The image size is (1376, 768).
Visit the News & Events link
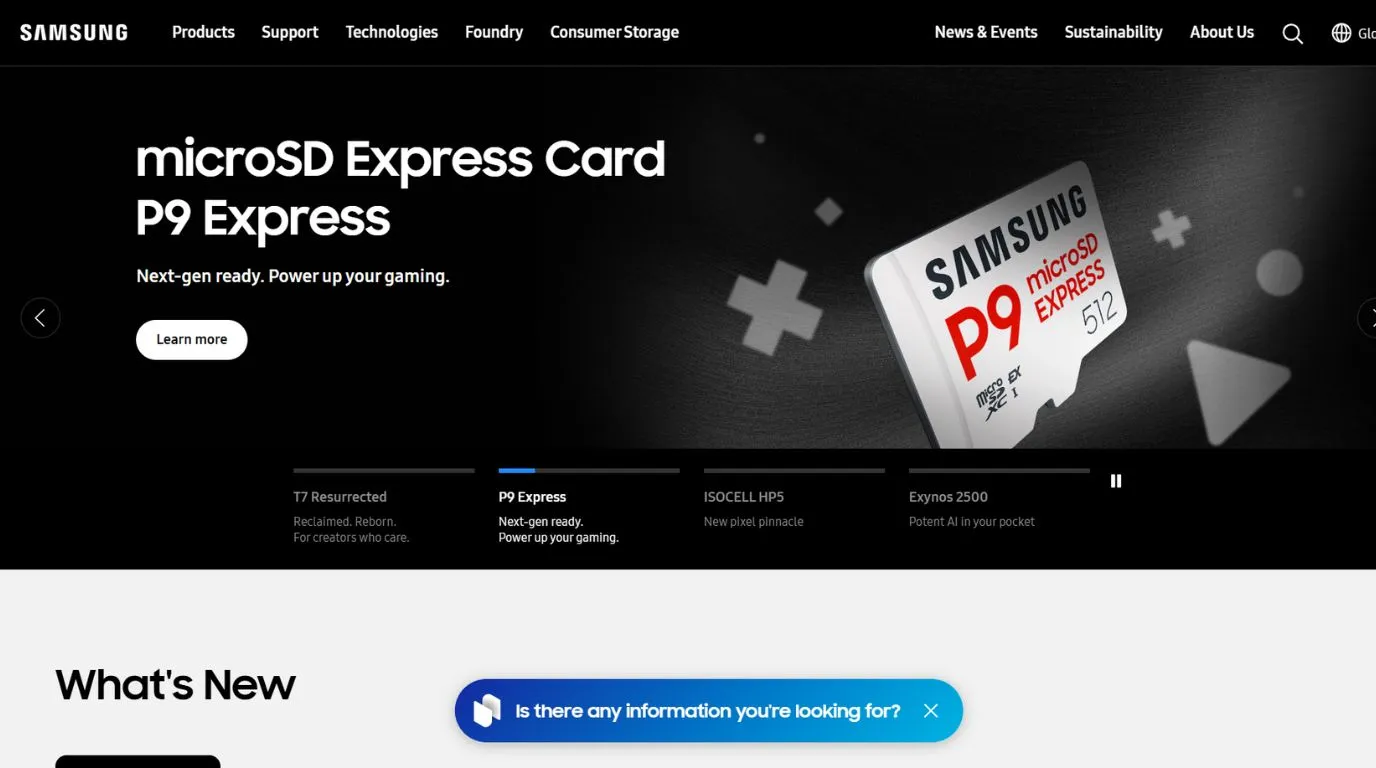coord(986,32)
